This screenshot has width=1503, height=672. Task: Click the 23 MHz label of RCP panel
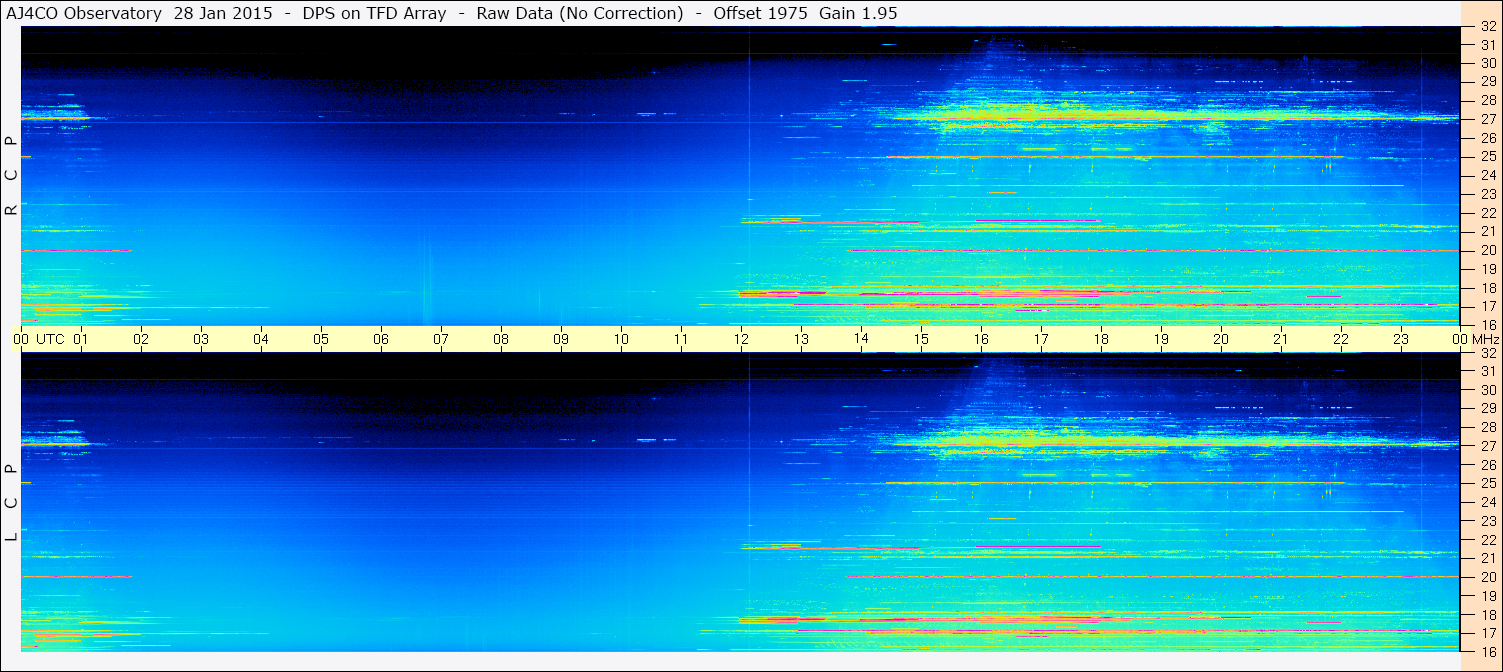tap(1488, 194)
